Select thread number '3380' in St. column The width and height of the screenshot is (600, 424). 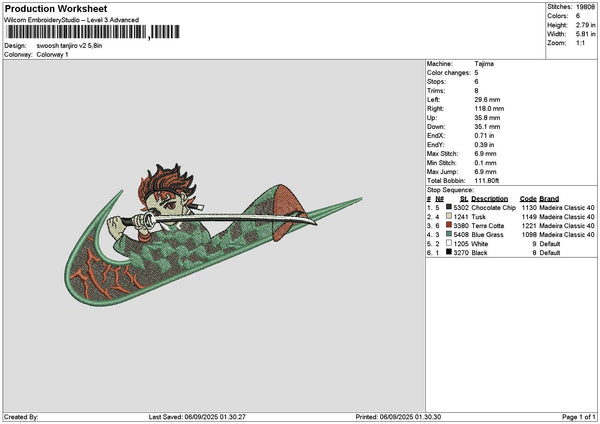tap(461, 226)
